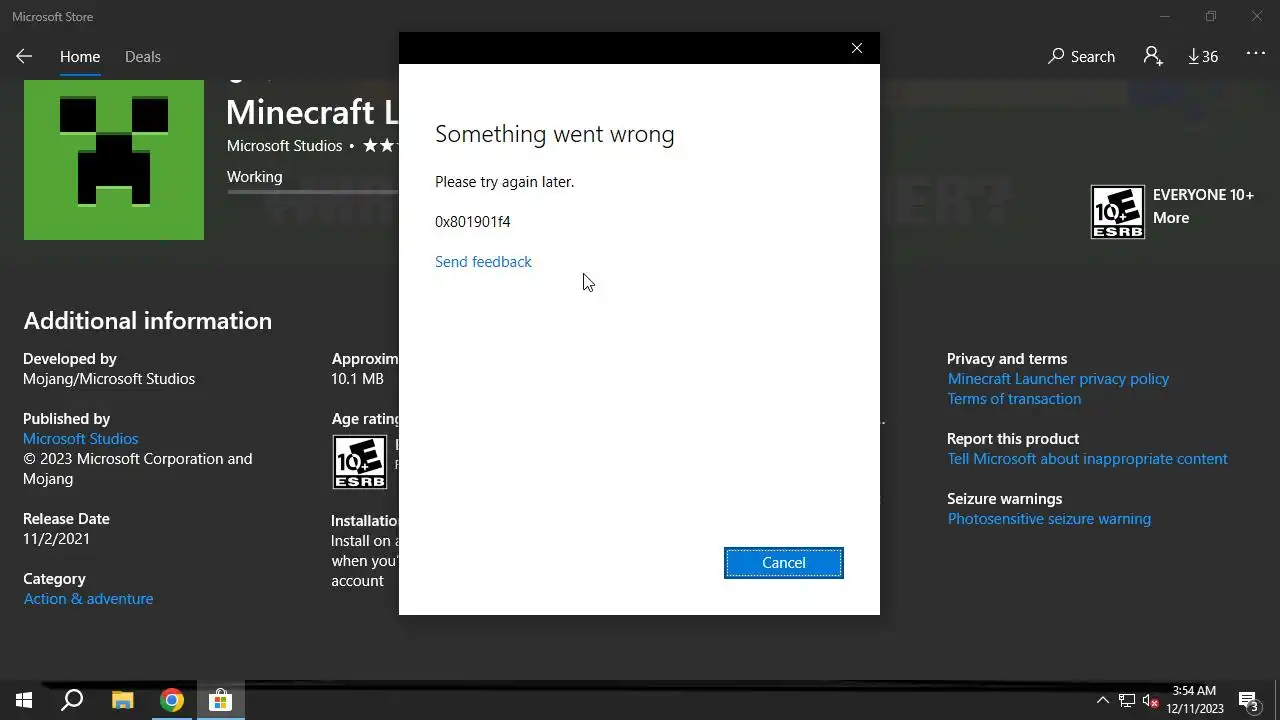1280x720 pixels.
Task: Close the error dialog with the X
Action: 857,48
